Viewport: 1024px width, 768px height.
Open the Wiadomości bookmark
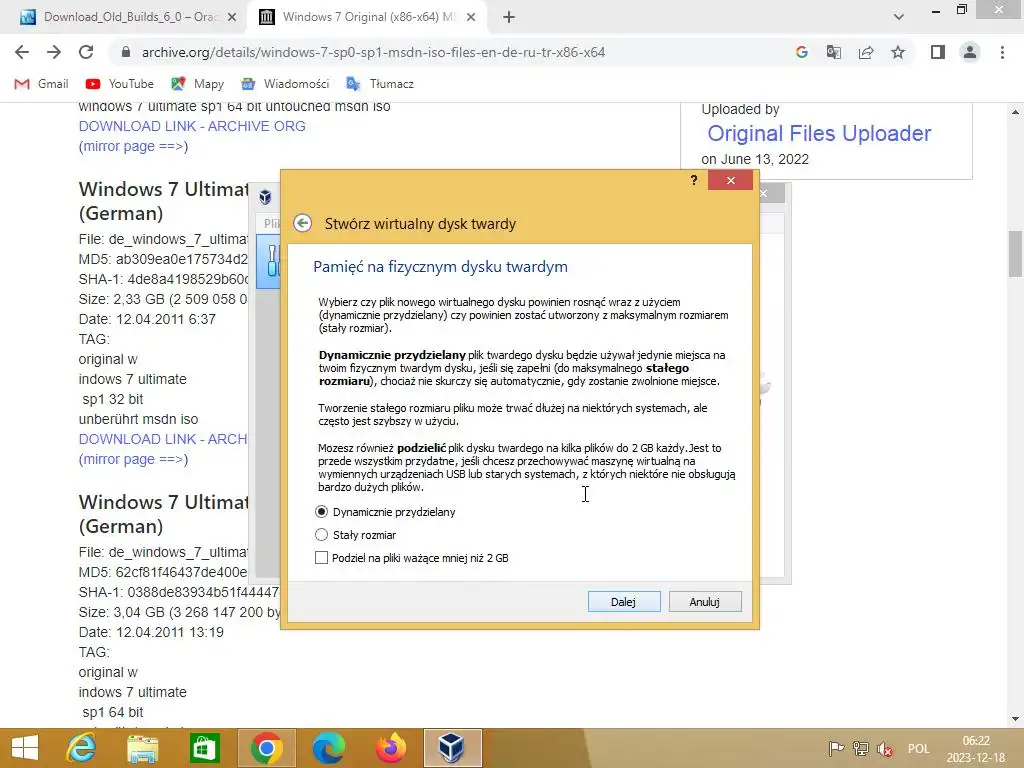[x=285, y=84]
